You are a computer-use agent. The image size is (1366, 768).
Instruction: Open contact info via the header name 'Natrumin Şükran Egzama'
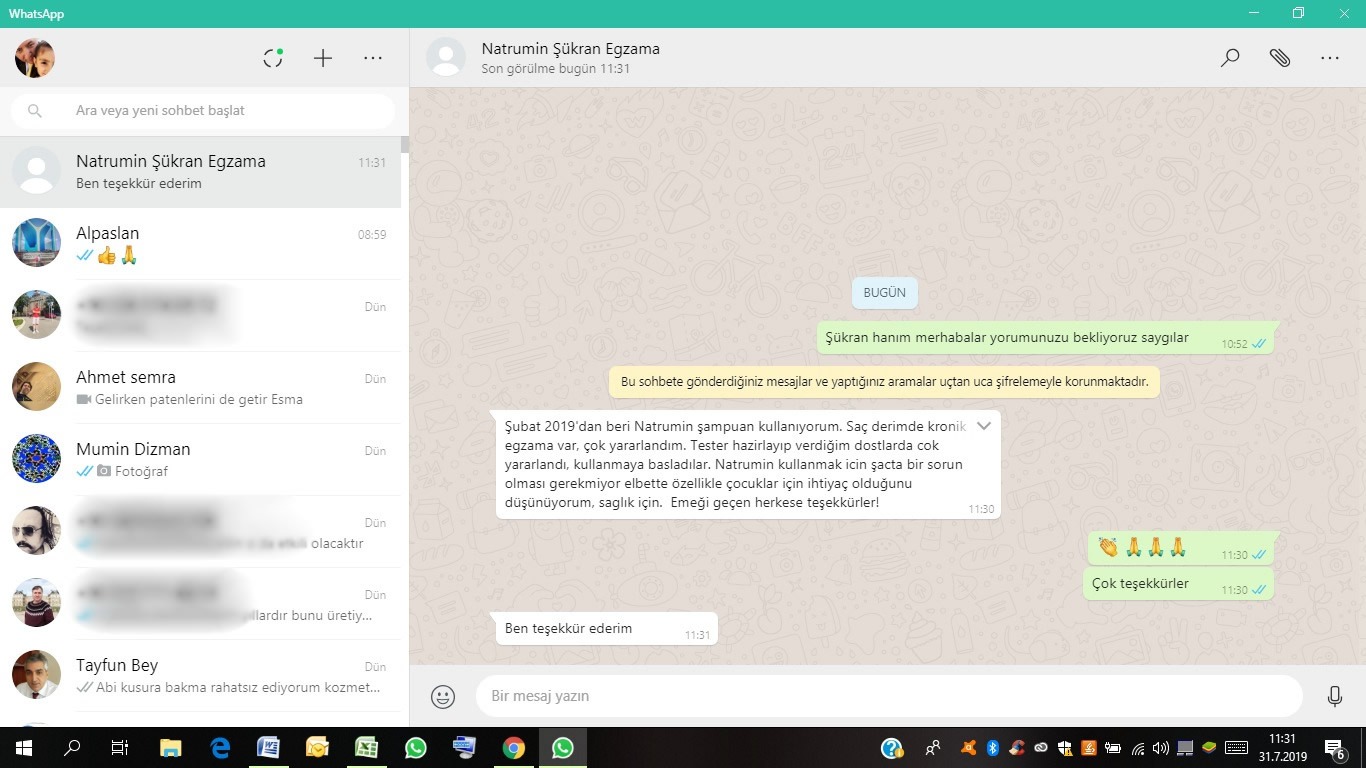coord(570,49)
